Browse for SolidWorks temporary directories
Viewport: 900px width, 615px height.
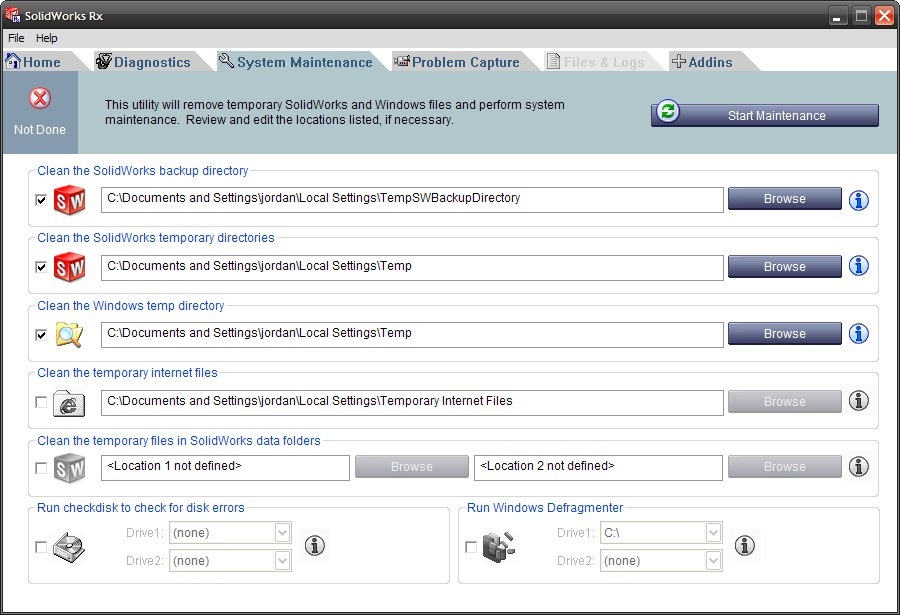[x=785, y=266]
